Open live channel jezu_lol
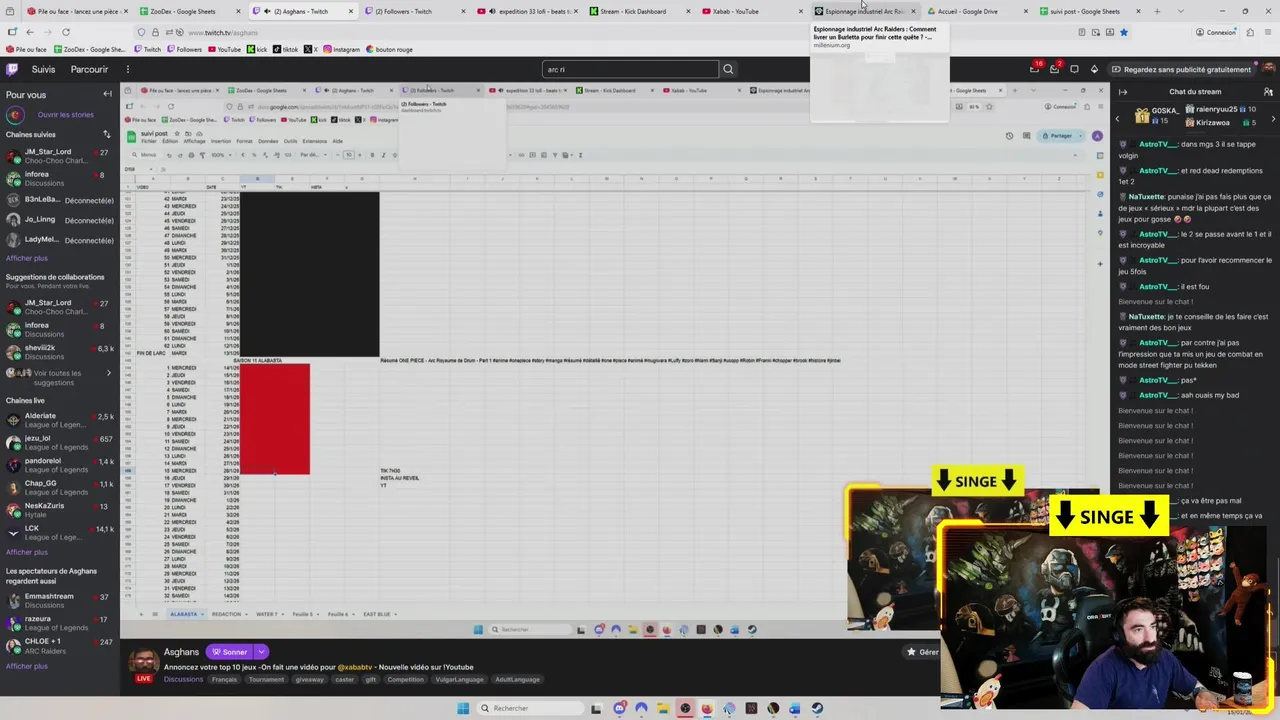 [x=60, y=442]
